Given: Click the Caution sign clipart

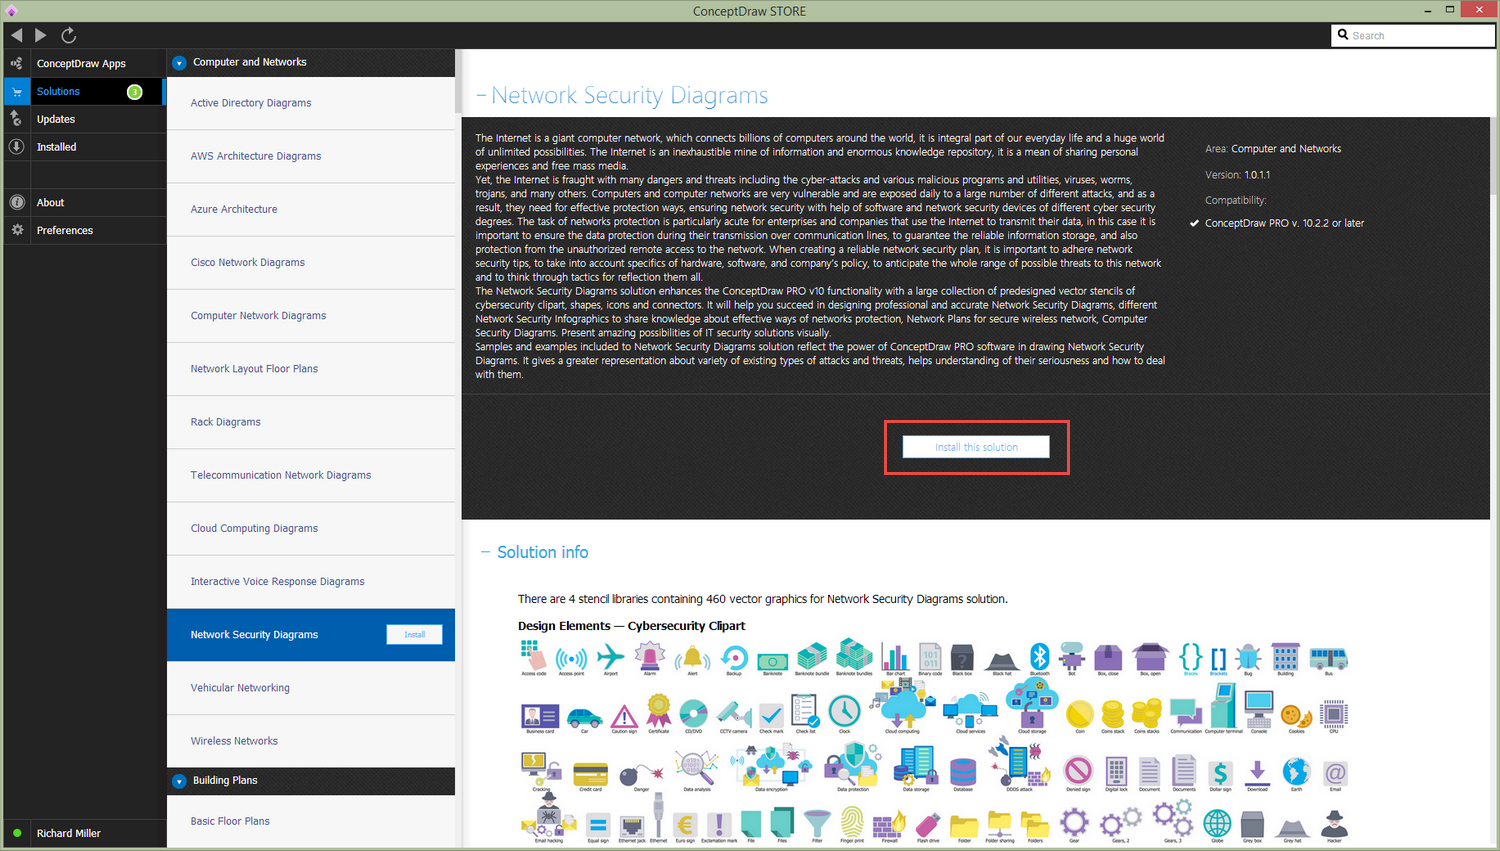Looking at the screenshot, I should 624,716.
